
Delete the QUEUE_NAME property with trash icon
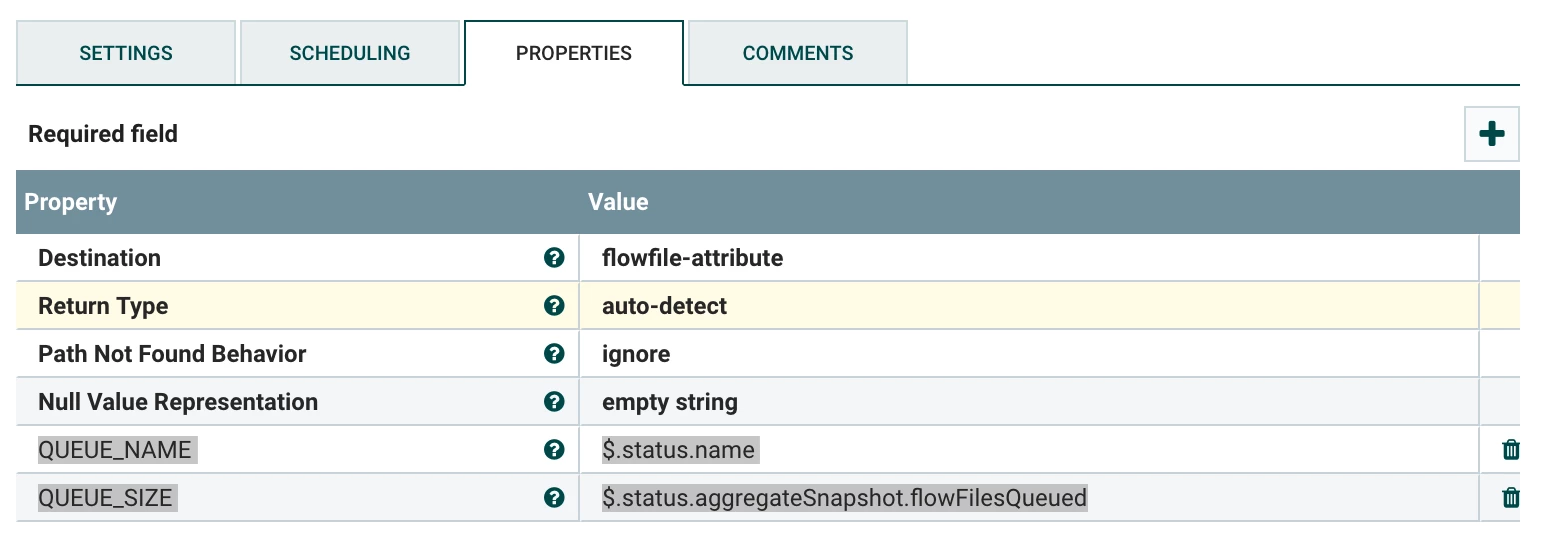tap(1511, 450)
